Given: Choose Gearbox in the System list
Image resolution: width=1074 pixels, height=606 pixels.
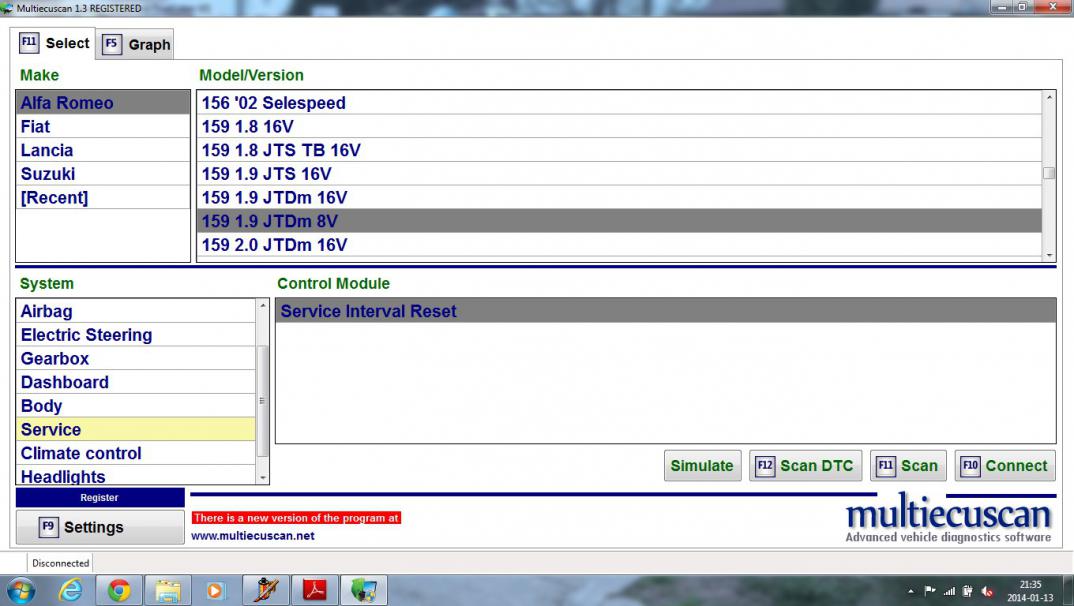Looking at the screenshot, I should click(136, 358).
